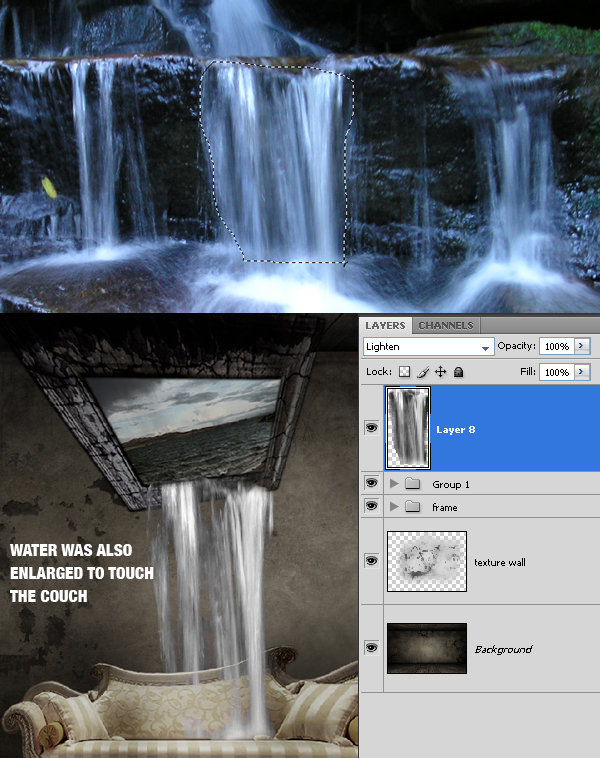The height and width of the screenshot is (758, 600).
Task: Toggle visibility of Group 1
Action: [372, 483]
